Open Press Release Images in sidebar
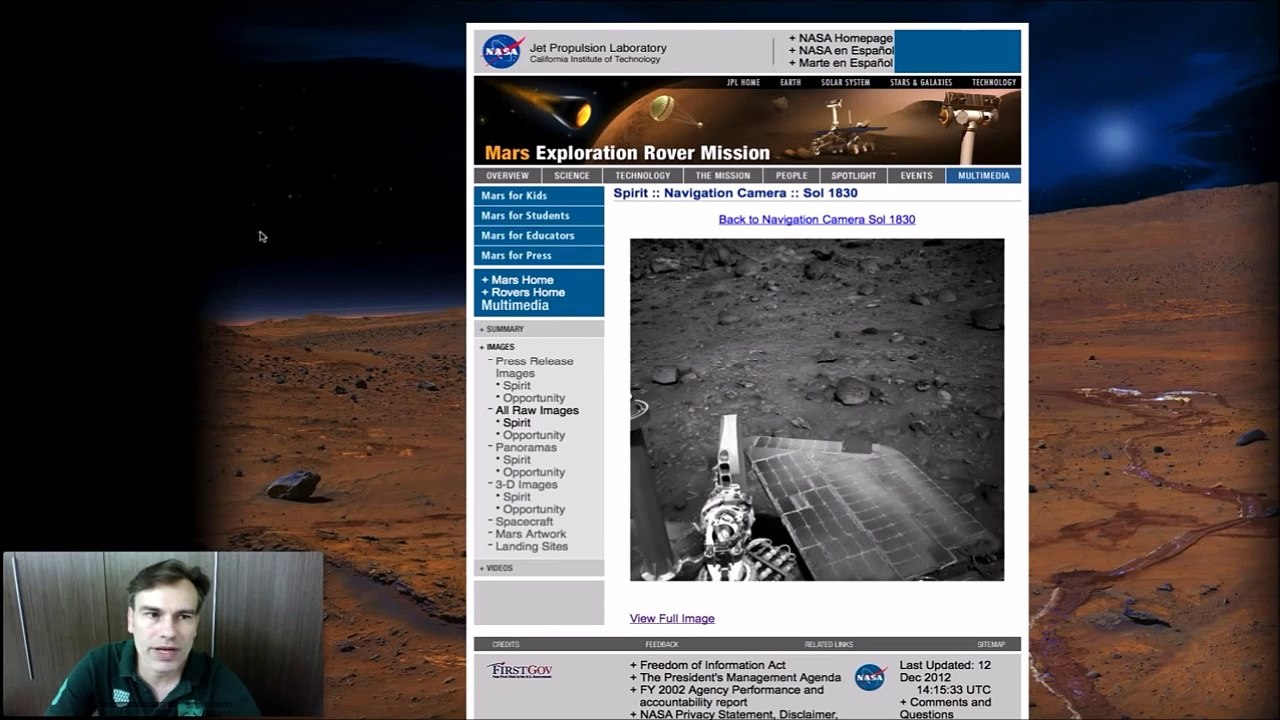 (x=534, y=367)
